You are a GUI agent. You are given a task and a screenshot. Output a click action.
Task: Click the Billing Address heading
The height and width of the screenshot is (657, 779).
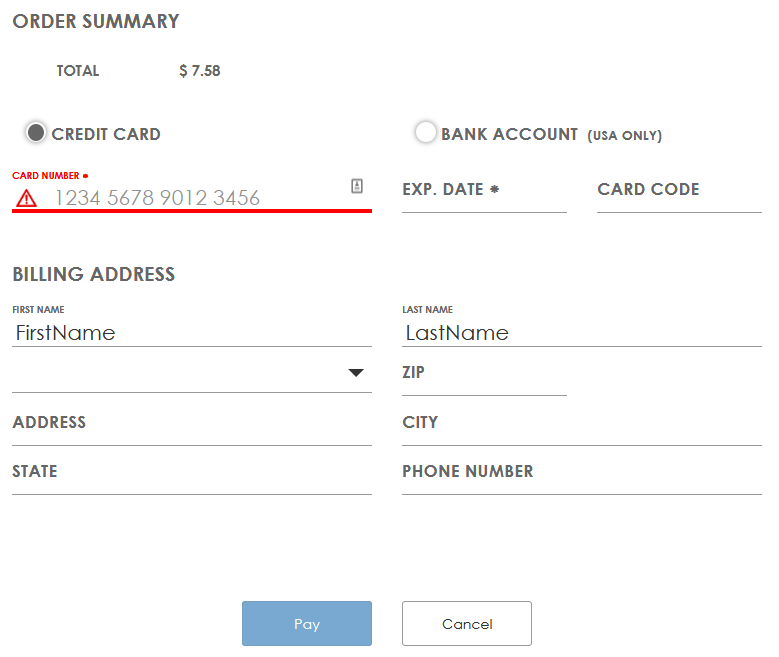point(94,274)
